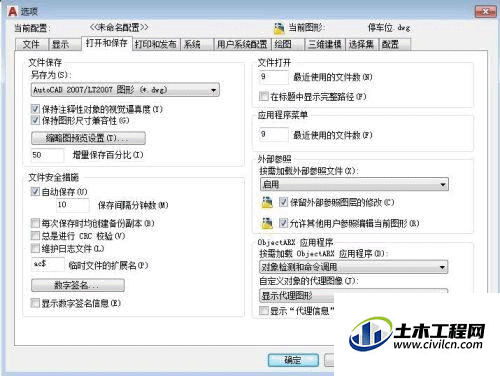
Task: Open the 另存为 file format dropdown
Action: (125, 90)
